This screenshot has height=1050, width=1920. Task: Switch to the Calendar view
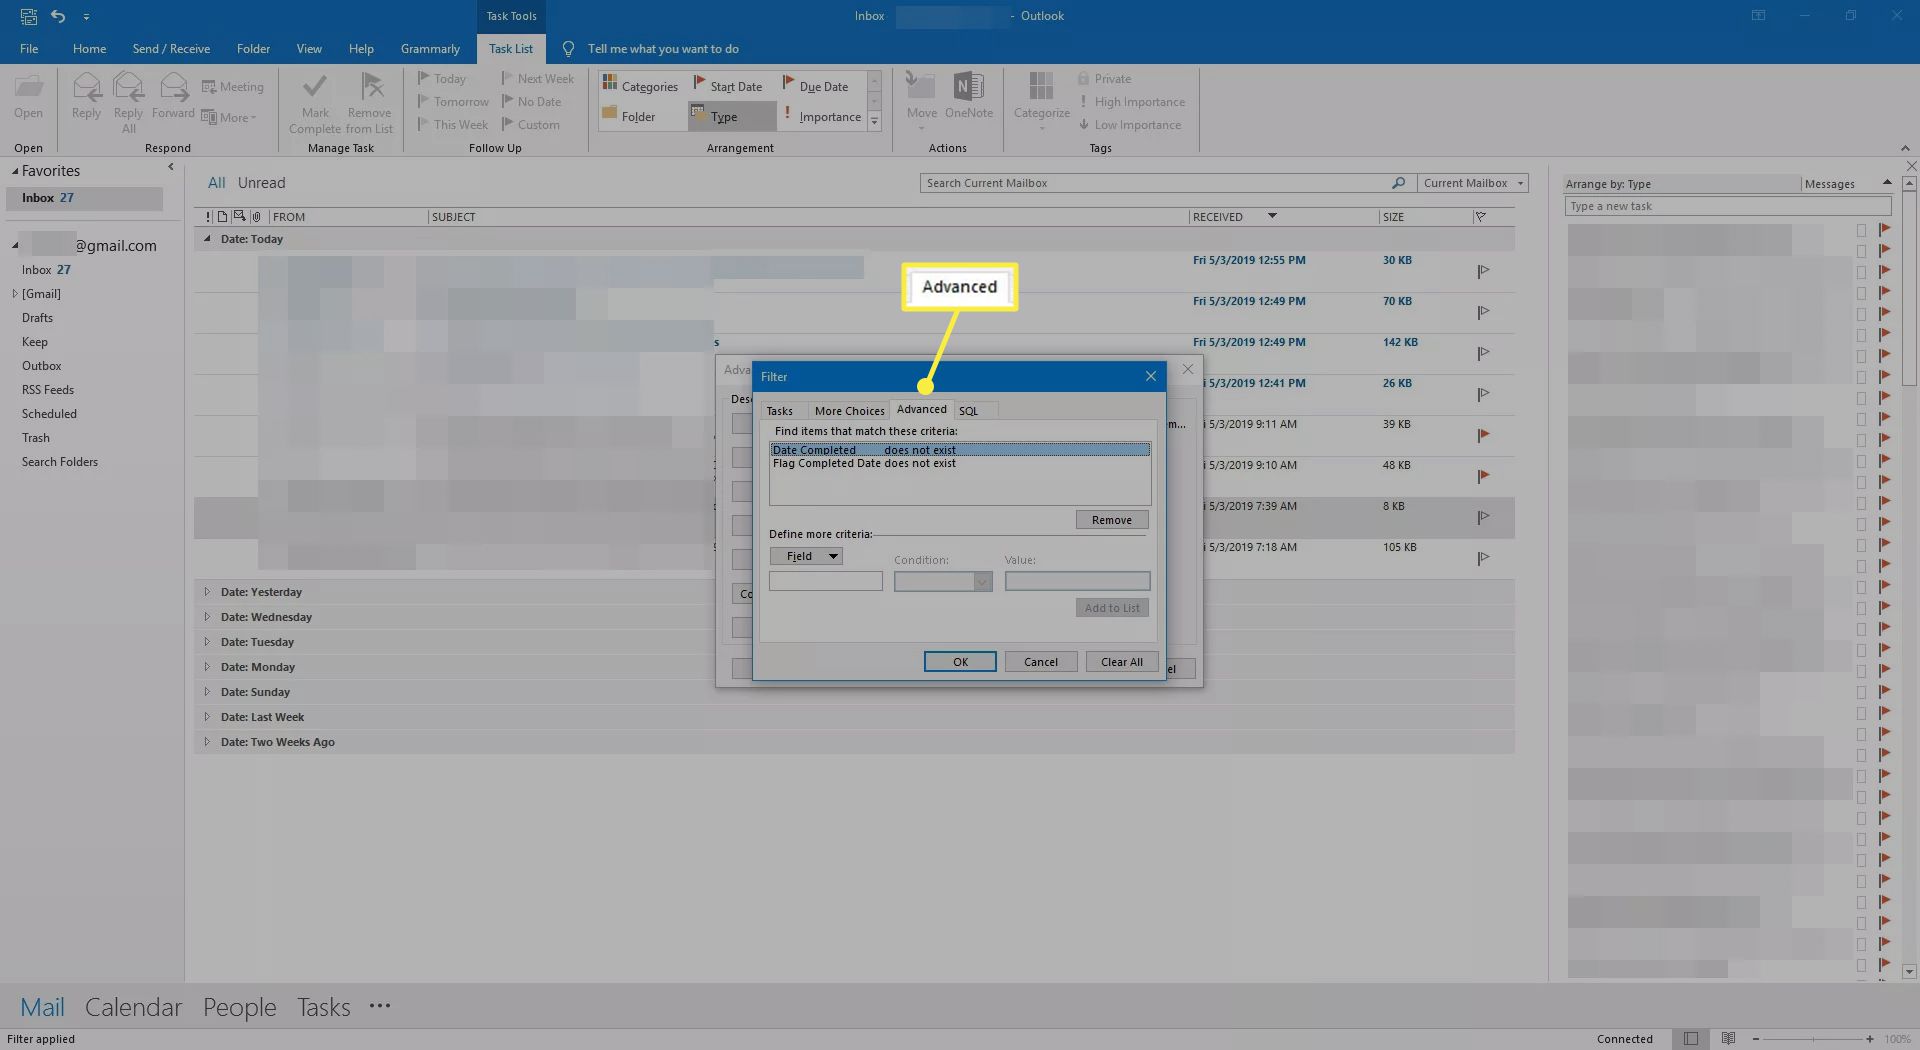pyautogui.click(x=133, y=1007)
